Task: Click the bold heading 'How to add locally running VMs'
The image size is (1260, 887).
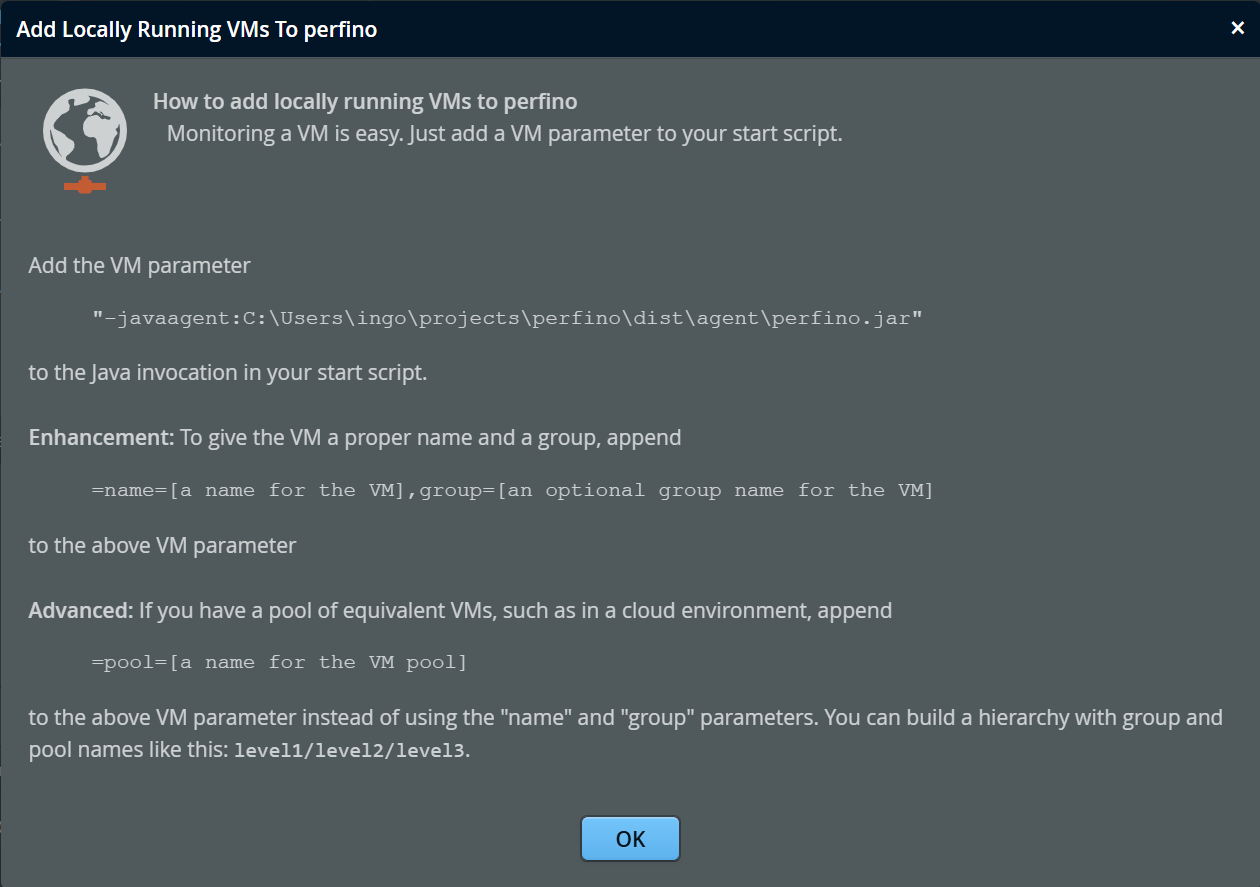Action: (365, 101)
